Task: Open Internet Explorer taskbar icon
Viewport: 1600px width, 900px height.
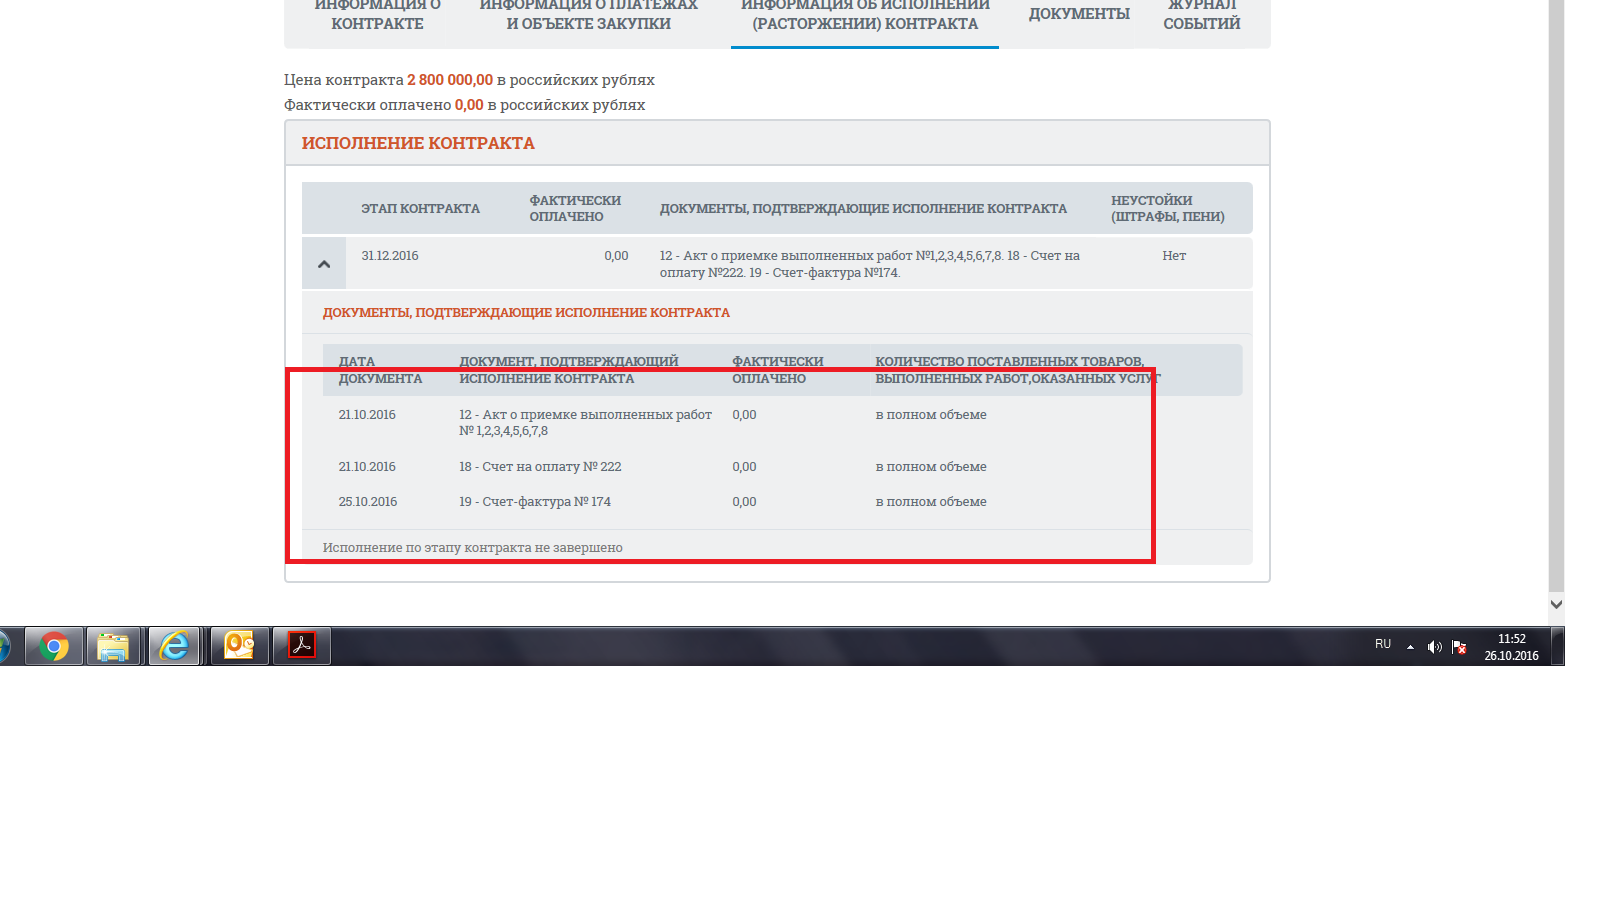Action: (x=174, y=647)
